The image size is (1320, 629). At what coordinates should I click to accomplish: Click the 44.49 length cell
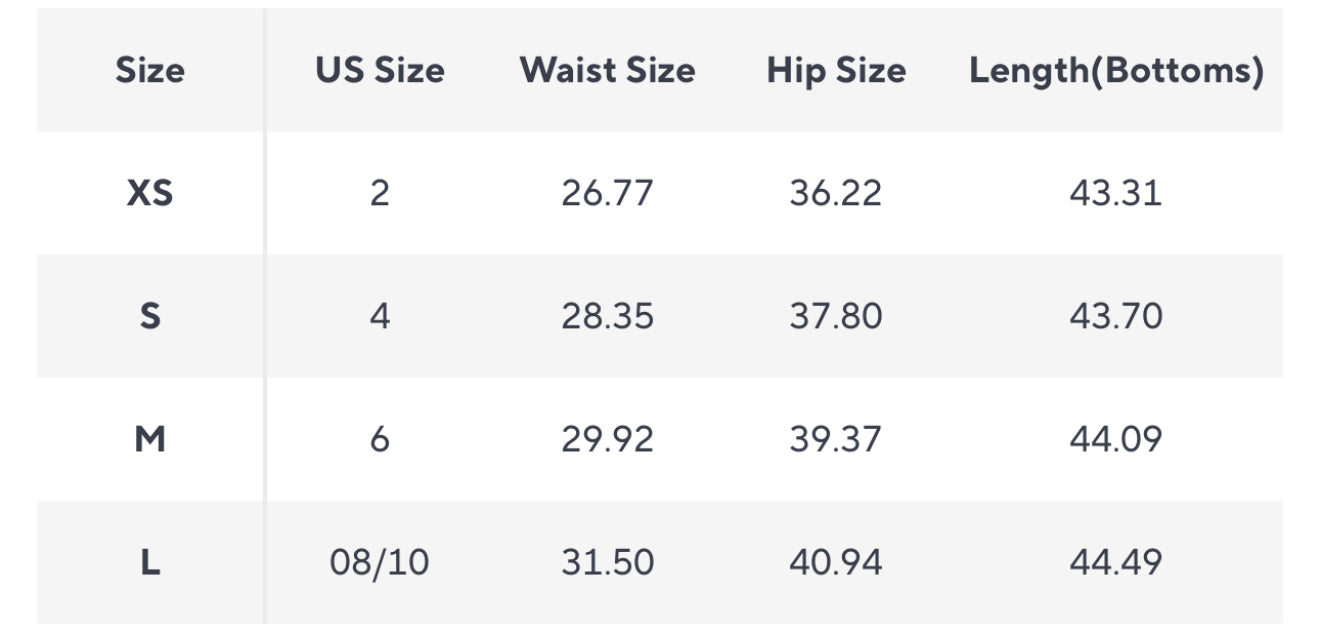(x=1116, y=562)
